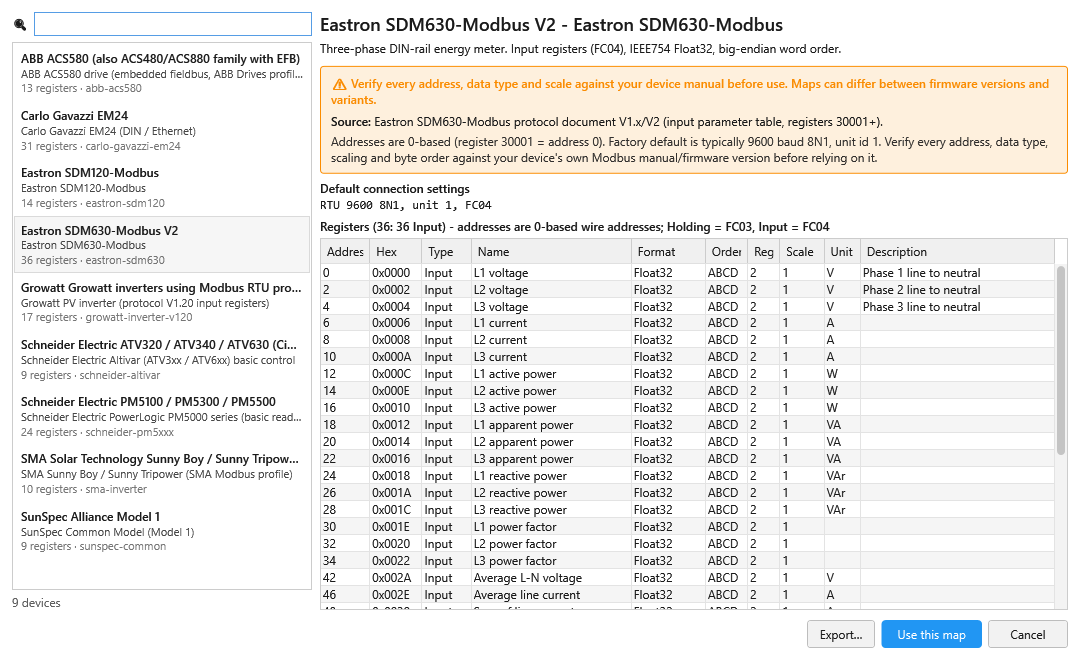This screenshot has height=660, width=1080.
Task: Sort by the Type column header
Action: point(446,251)
